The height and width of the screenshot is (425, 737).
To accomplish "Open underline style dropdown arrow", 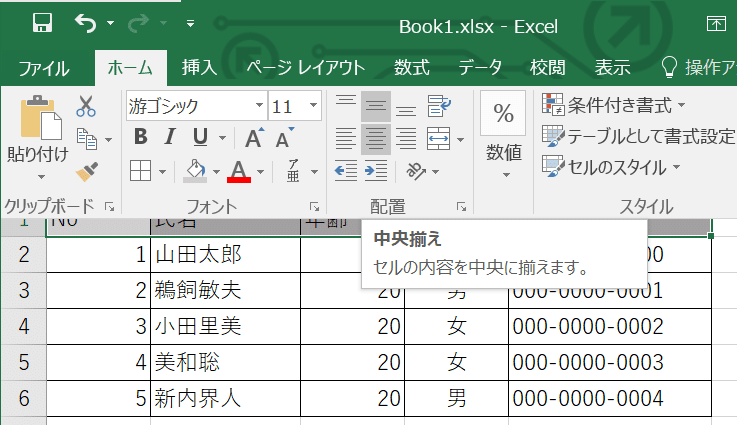I will coord(222,138).
